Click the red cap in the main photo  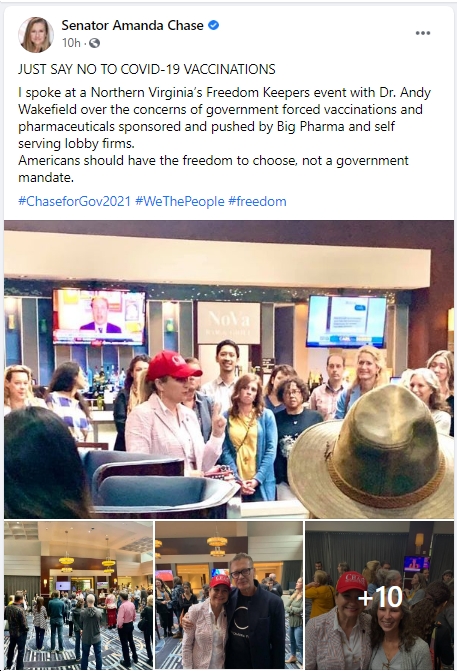[x=172, y=366]
